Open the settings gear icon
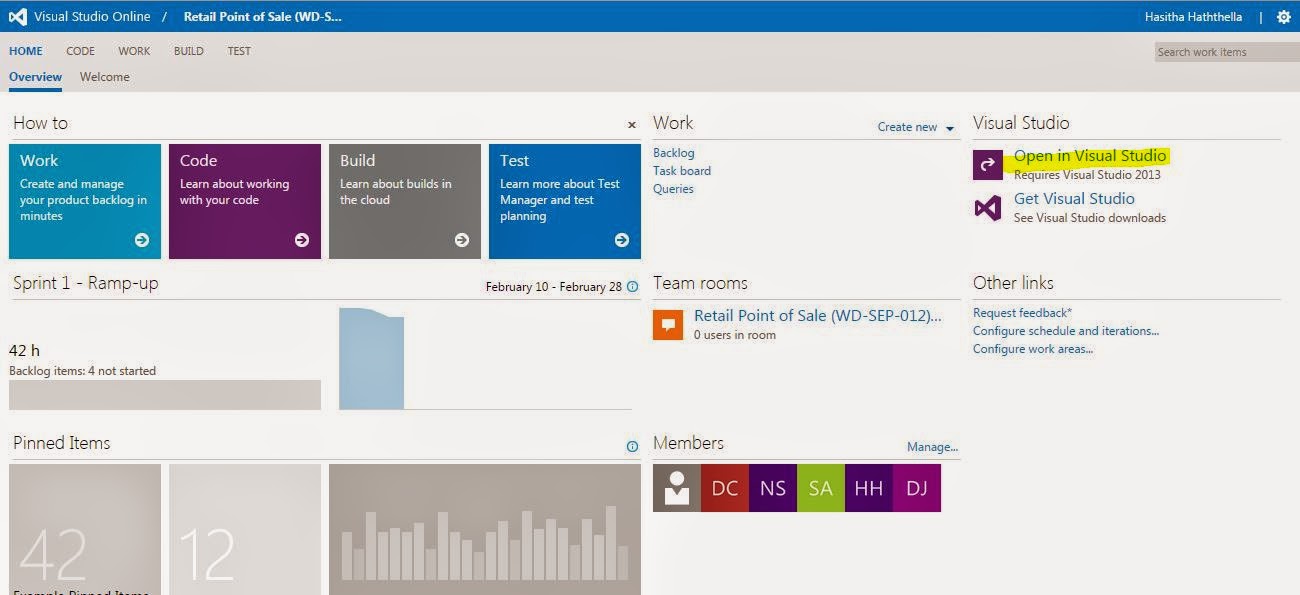The width and height of the screenshot is (1300, 595). tap(1284, 16)
